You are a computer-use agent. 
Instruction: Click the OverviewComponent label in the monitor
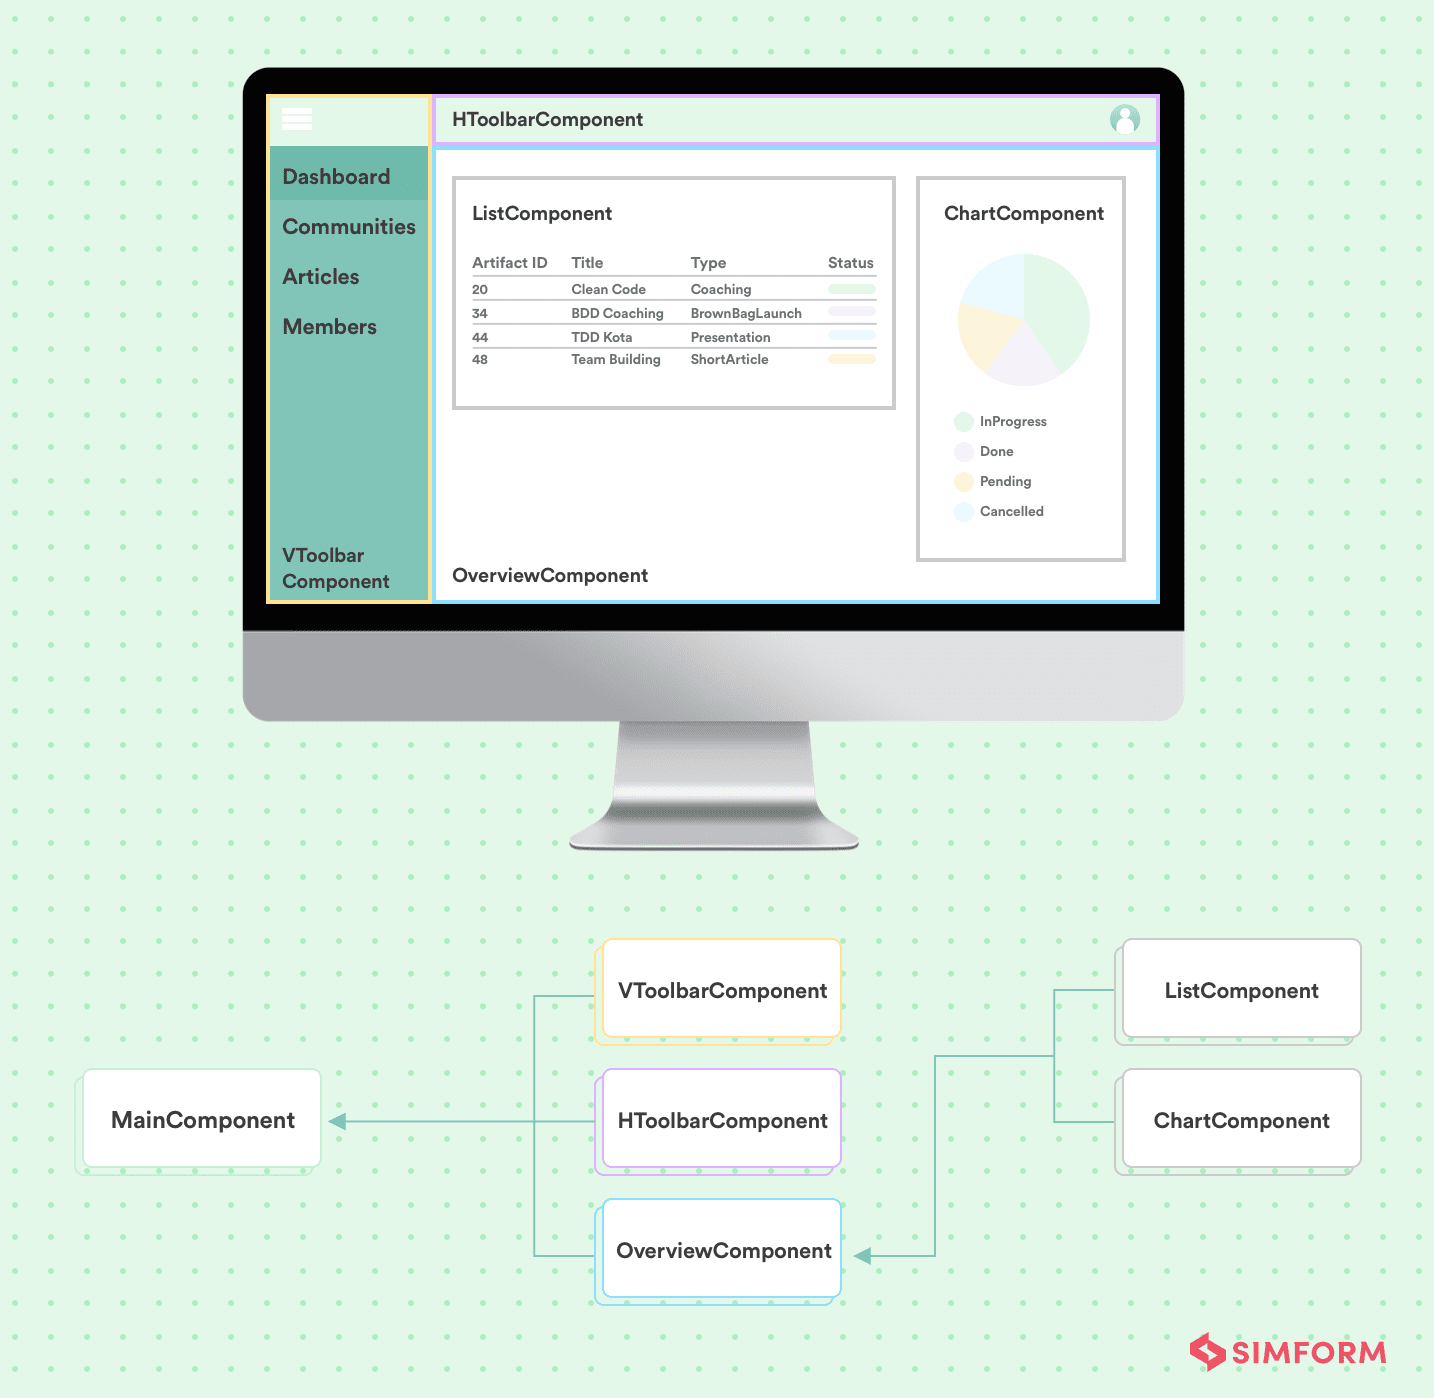[x=550, y=575]
